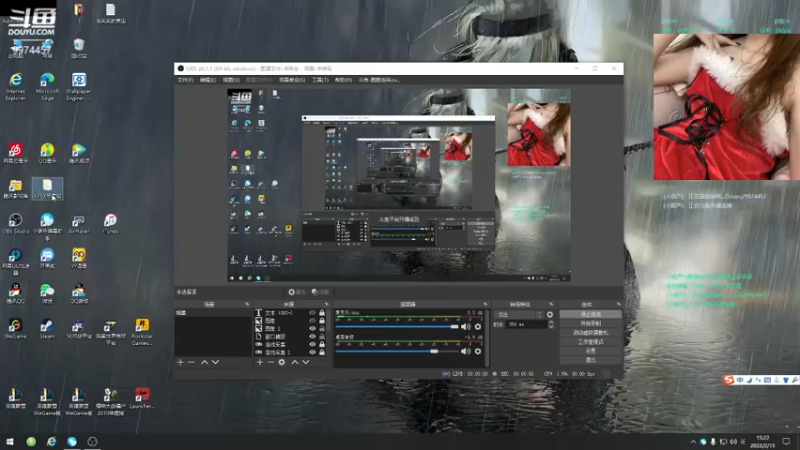Click the Start Recording button
Image resolution: width=800 pixels, height=450 pixels.
point(589,323)
